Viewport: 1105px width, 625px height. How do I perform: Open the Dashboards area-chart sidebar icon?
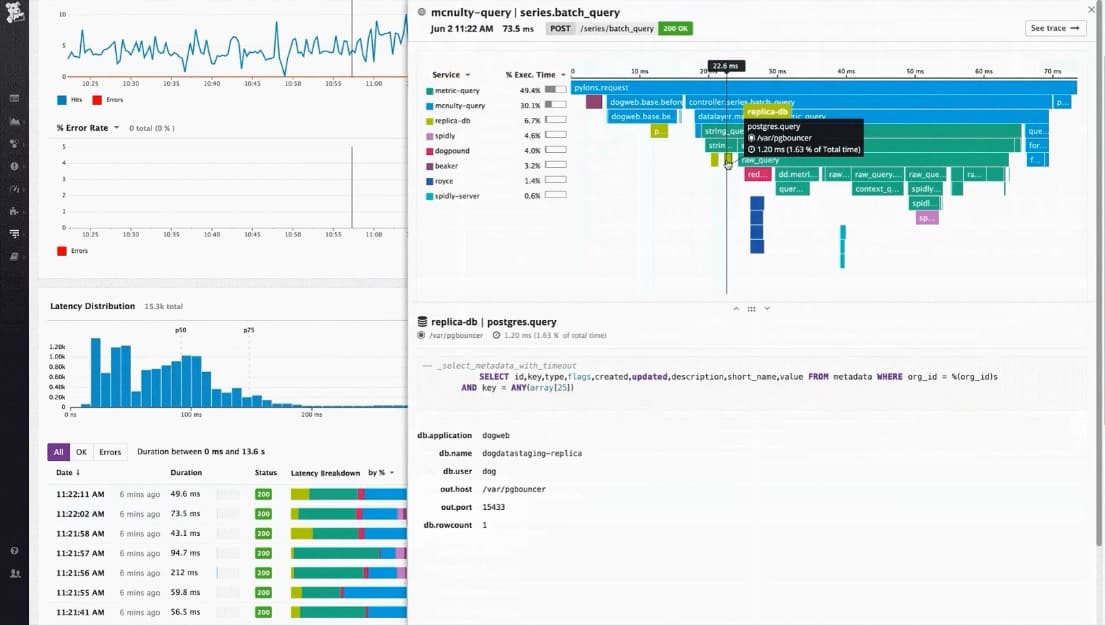pyautogui.click(x=14, y=121)
